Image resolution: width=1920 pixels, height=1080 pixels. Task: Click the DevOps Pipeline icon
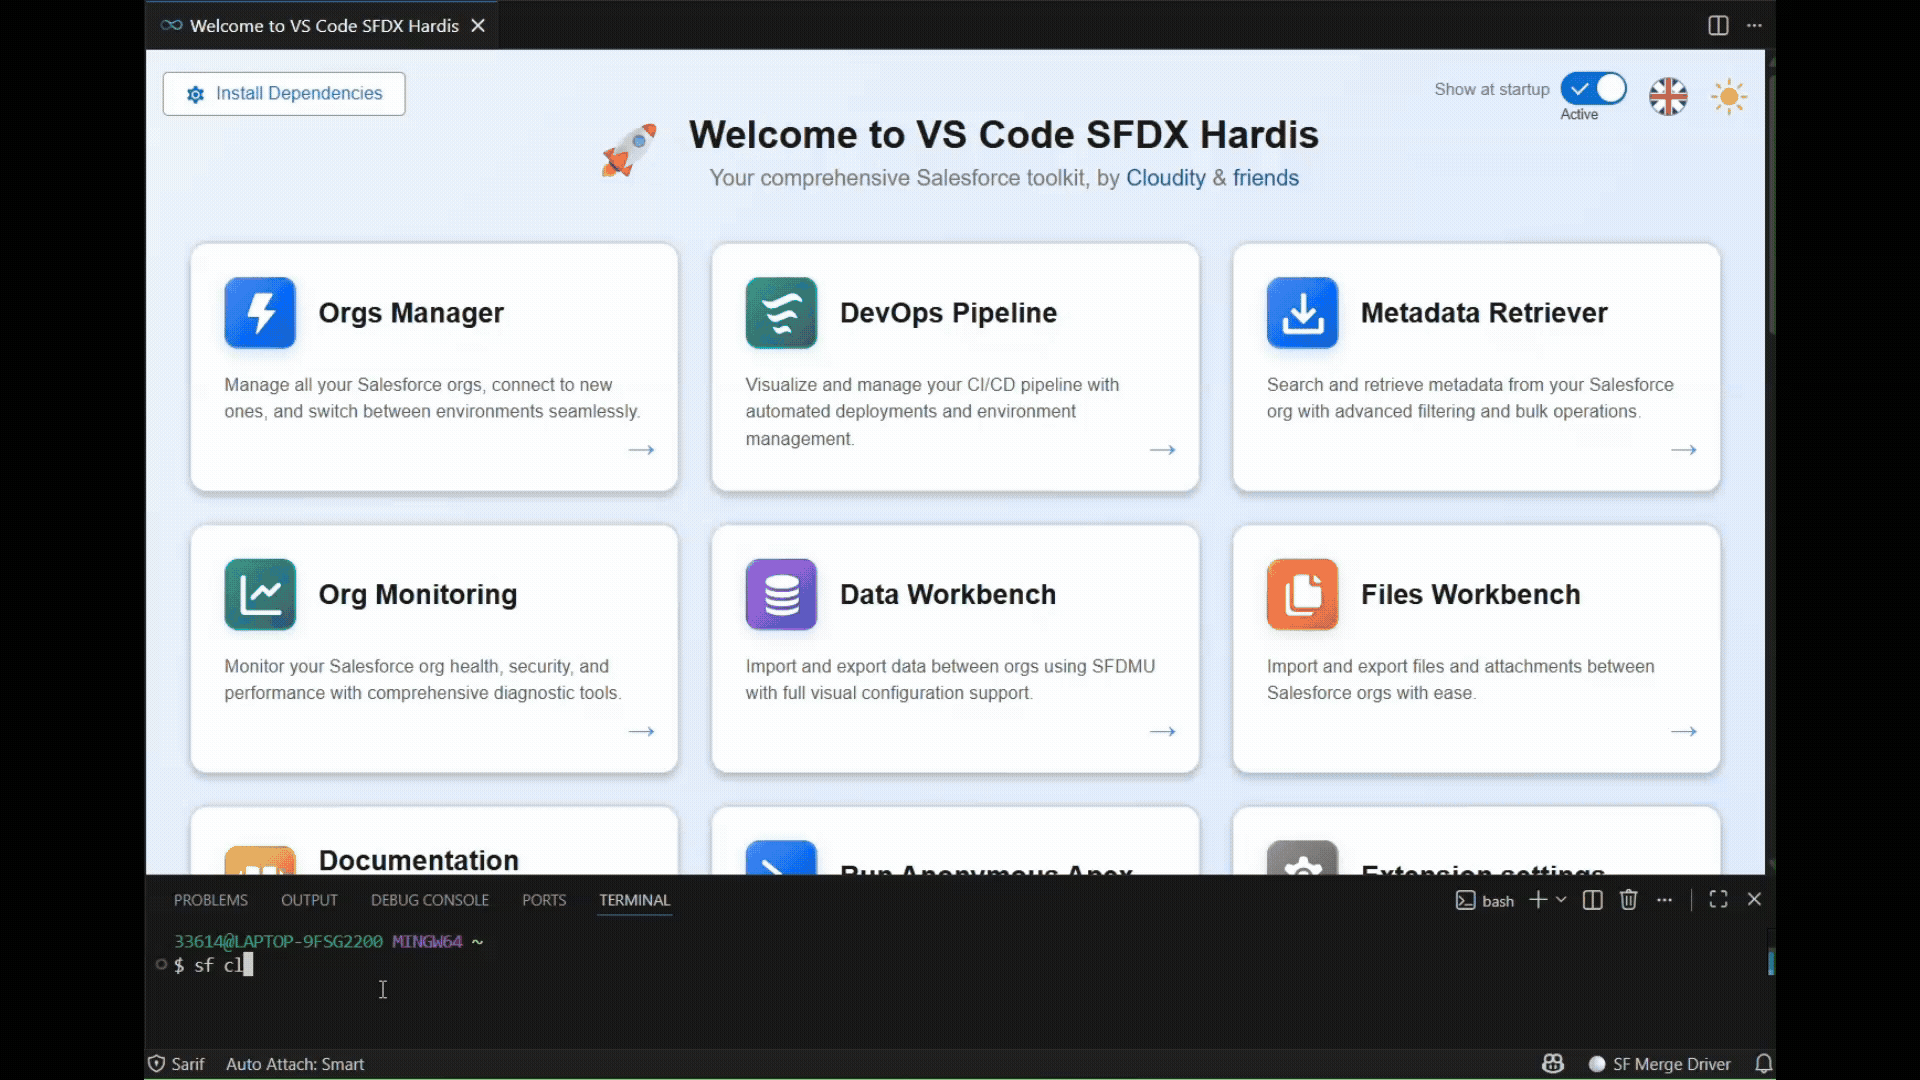coord(781,313)
